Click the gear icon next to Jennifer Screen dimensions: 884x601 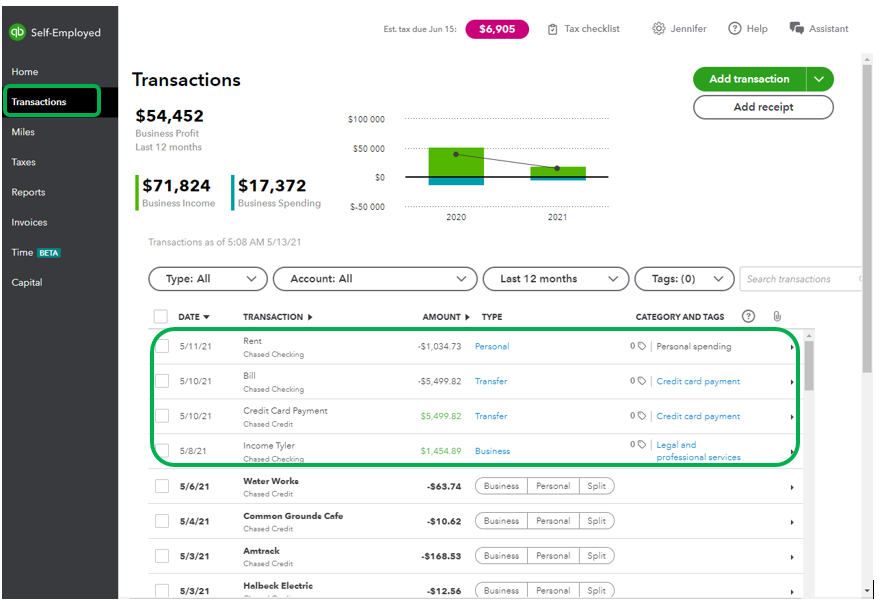tap(658, 28)
